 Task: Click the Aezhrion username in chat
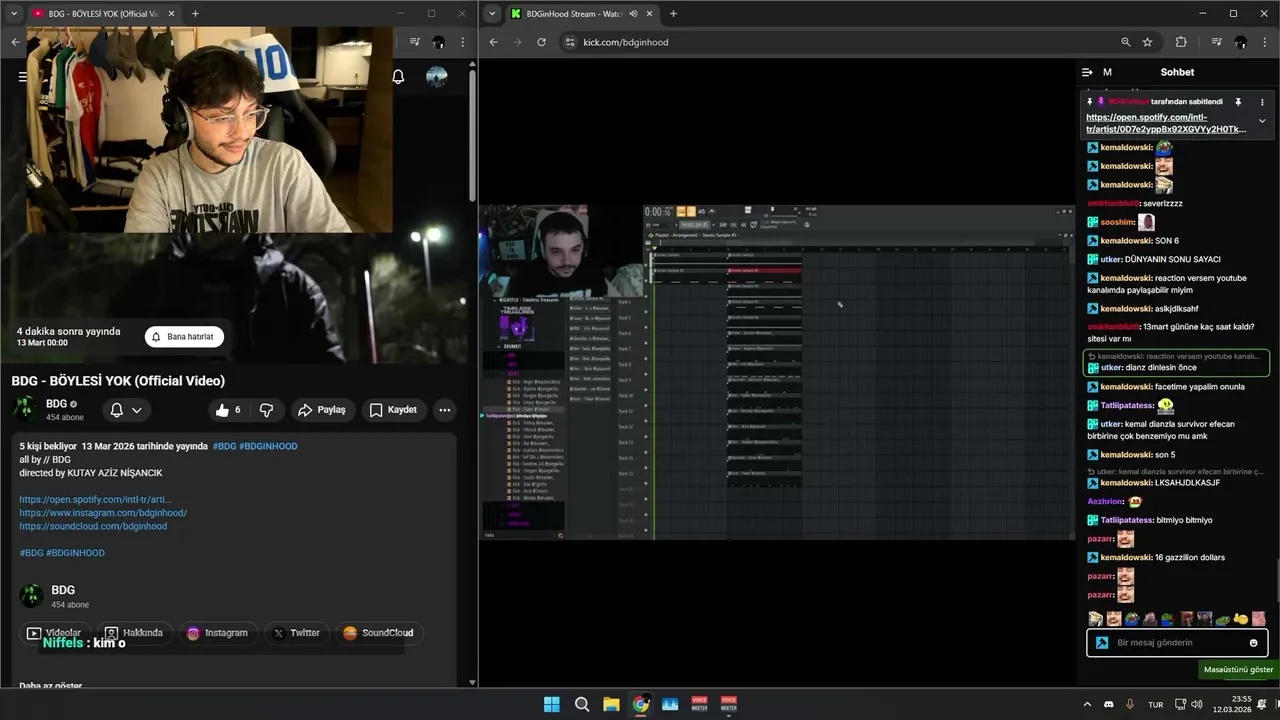pyautogui.click(x=1105, y=501)
